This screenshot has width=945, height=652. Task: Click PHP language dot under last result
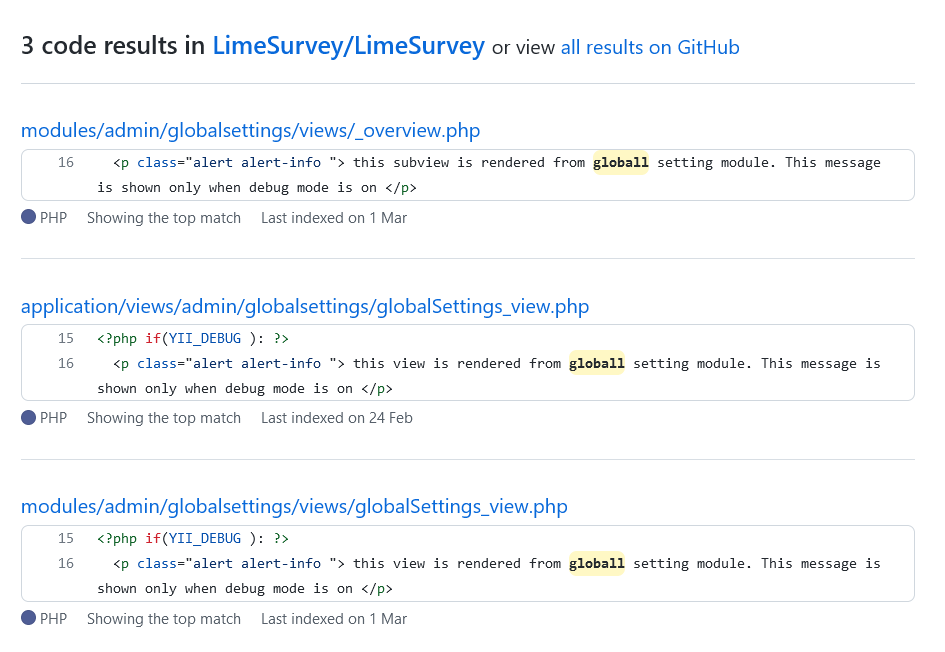tap(28, 619)
